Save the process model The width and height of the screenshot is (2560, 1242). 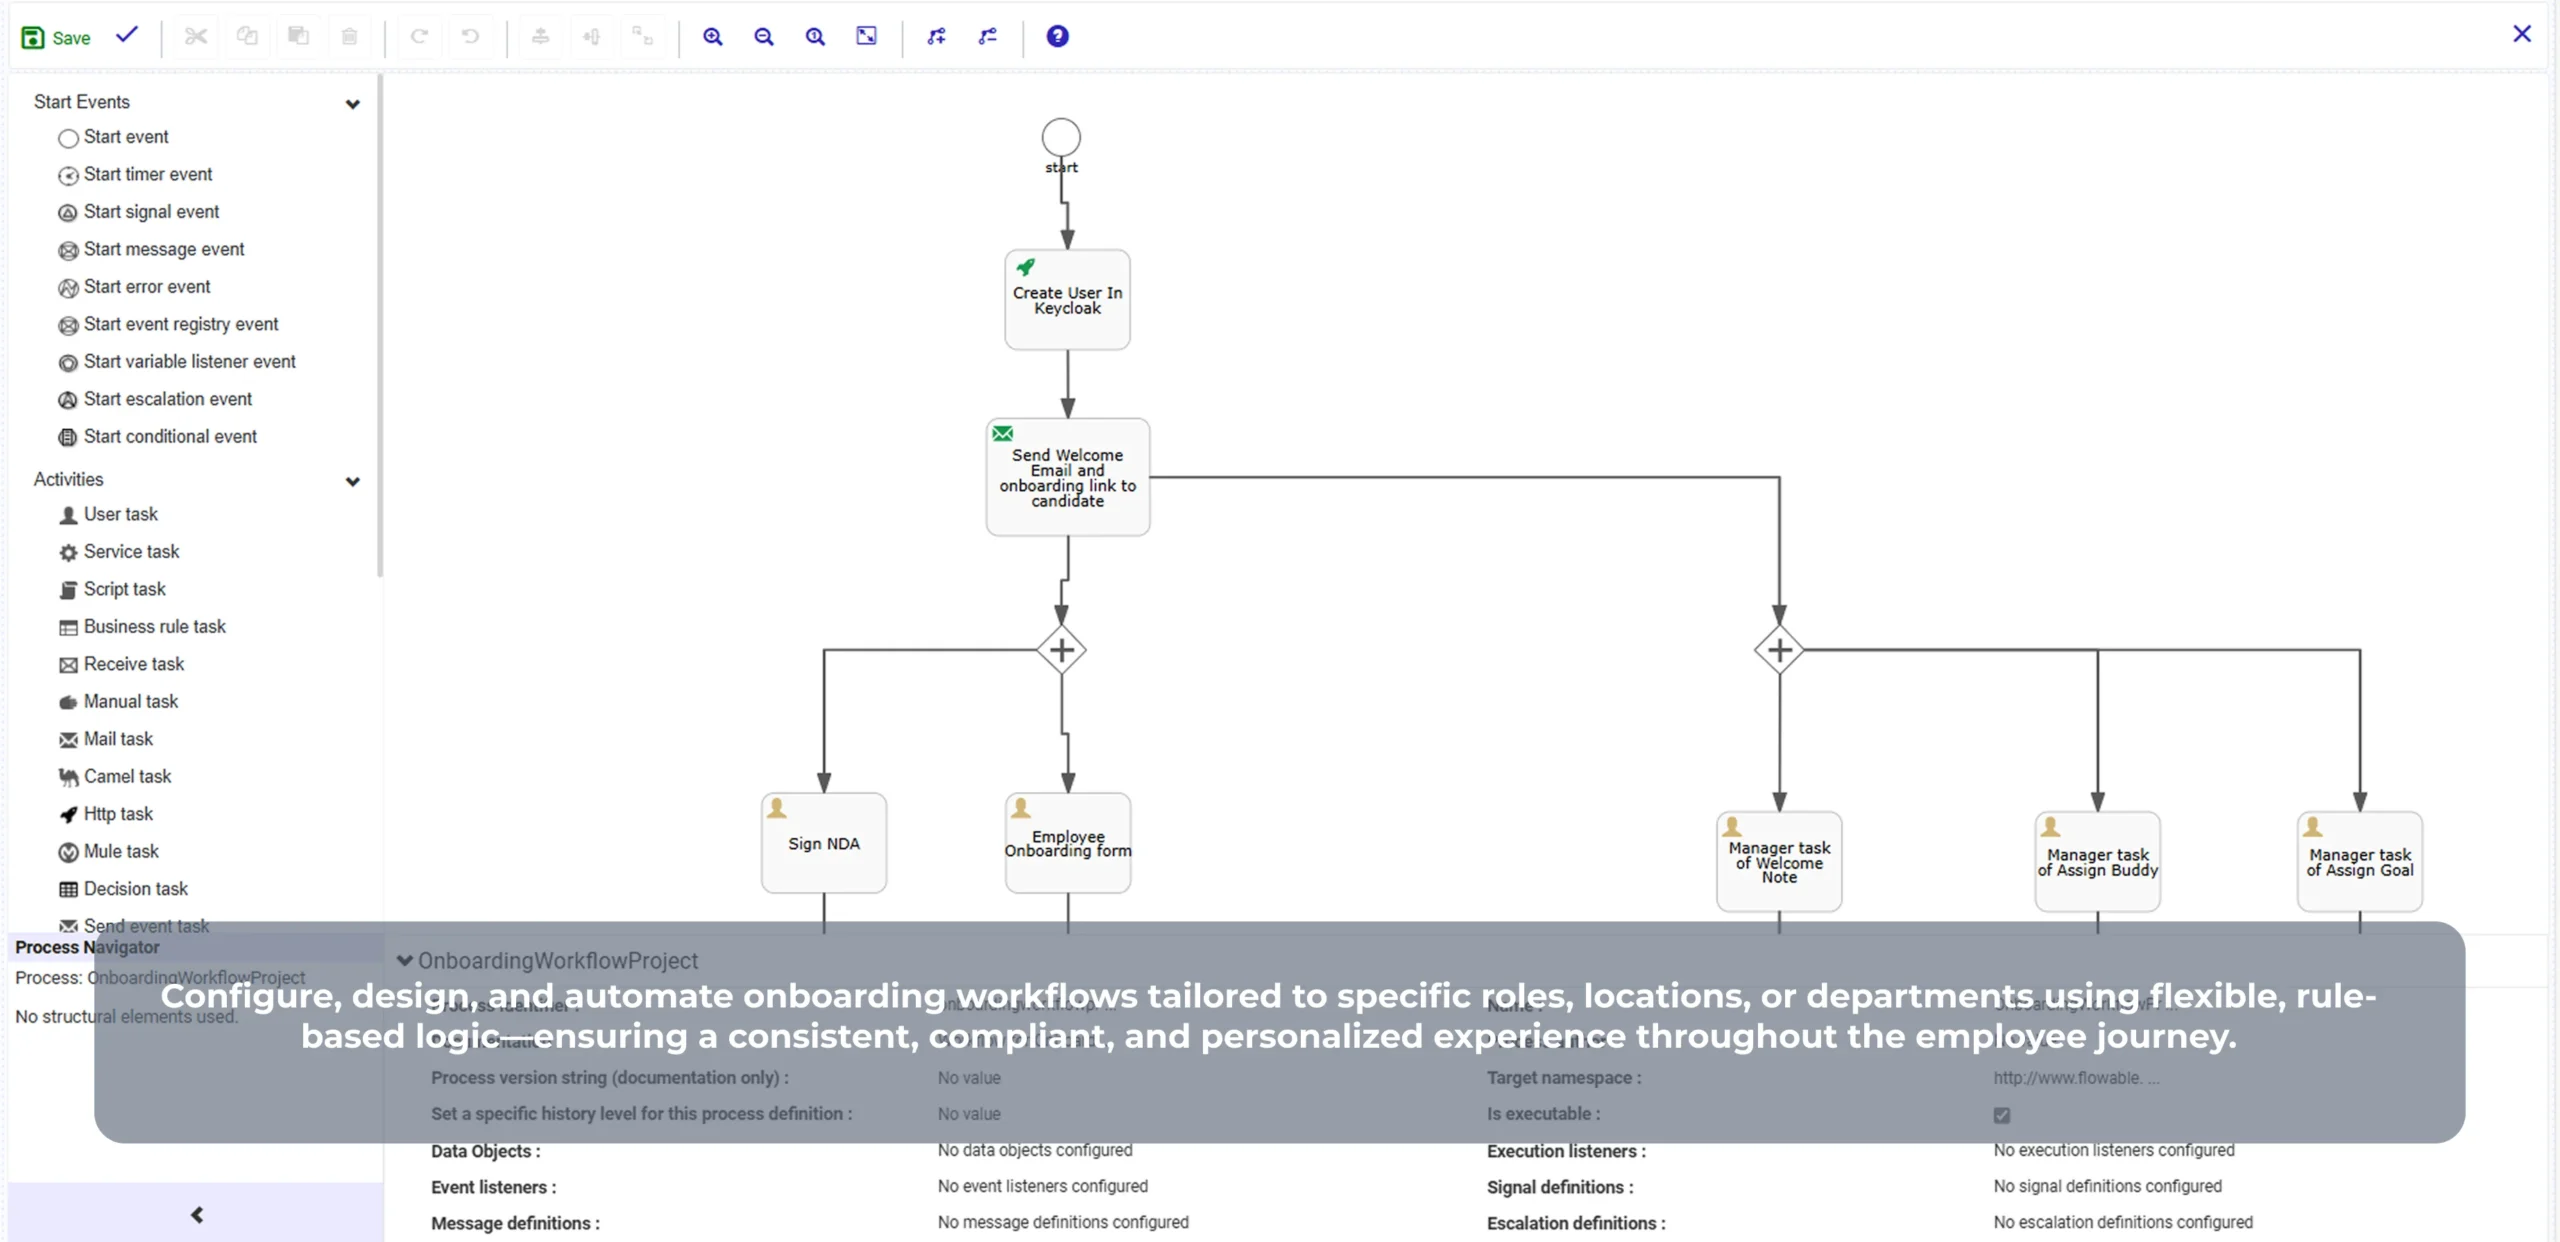point(56,37)
